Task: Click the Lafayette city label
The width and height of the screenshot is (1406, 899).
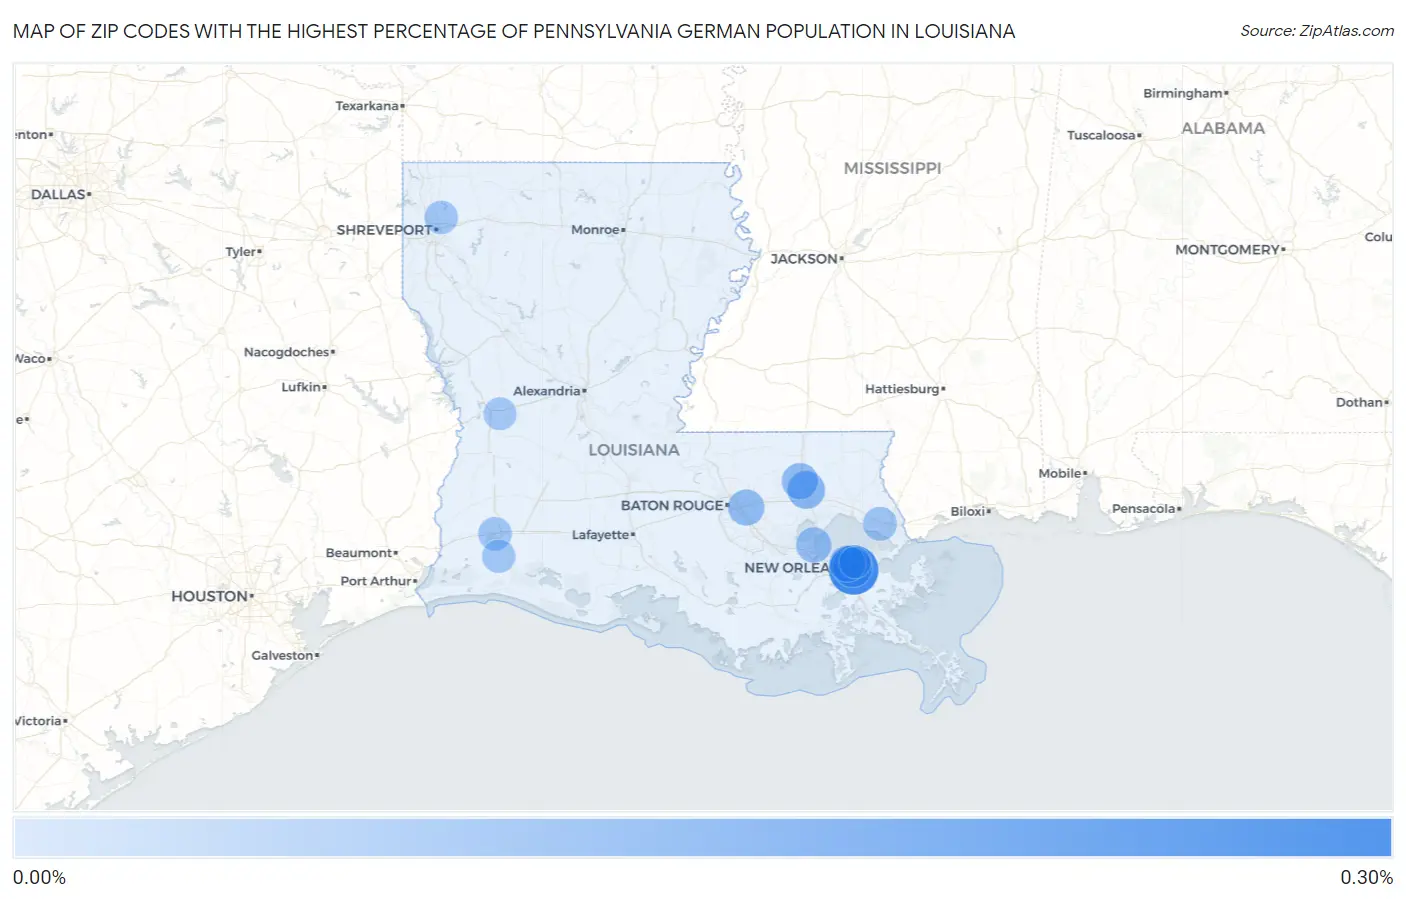Action: 600,535
